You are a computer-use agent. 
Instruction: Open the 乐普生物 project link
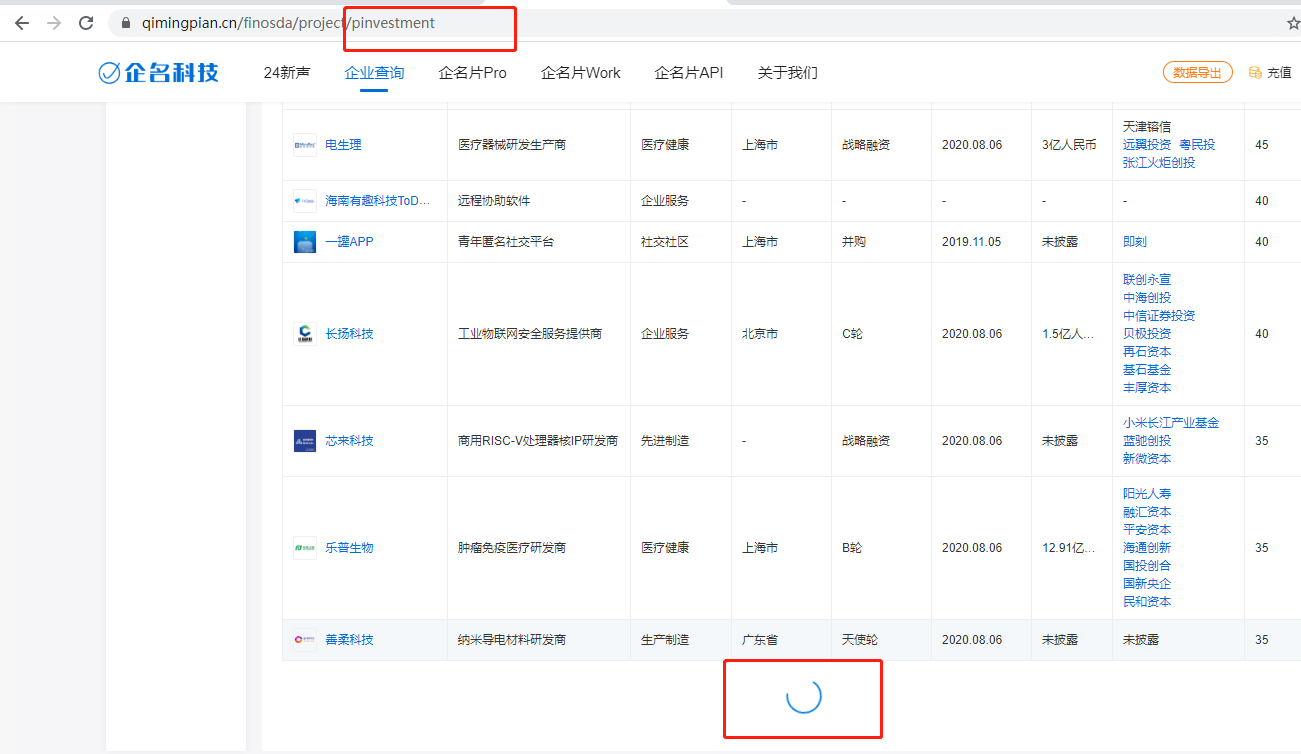pyautogui.click(x=349, y=548)
